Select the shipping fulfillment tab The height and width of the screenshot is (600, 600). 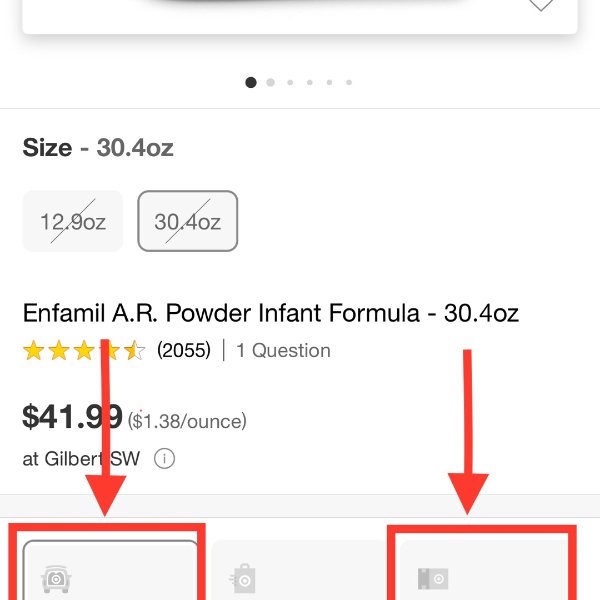485,570
